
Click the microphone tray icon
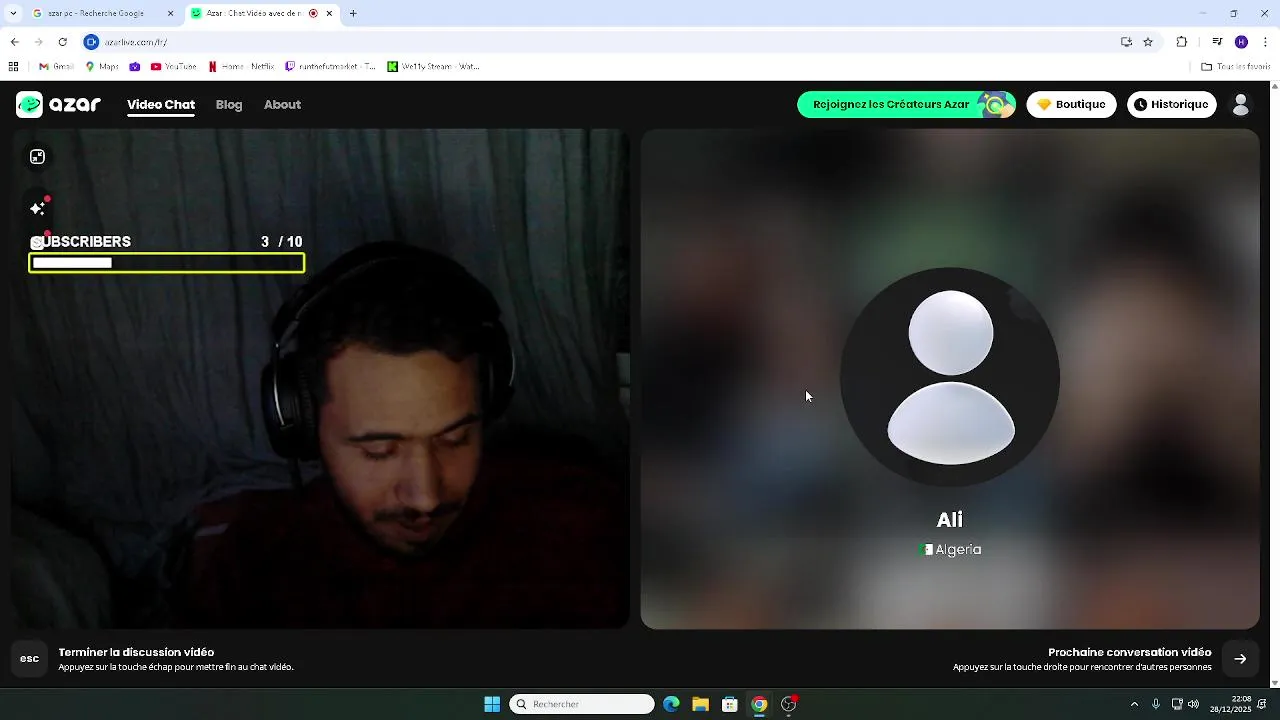pyautogui.click(x=1156, y=704)
